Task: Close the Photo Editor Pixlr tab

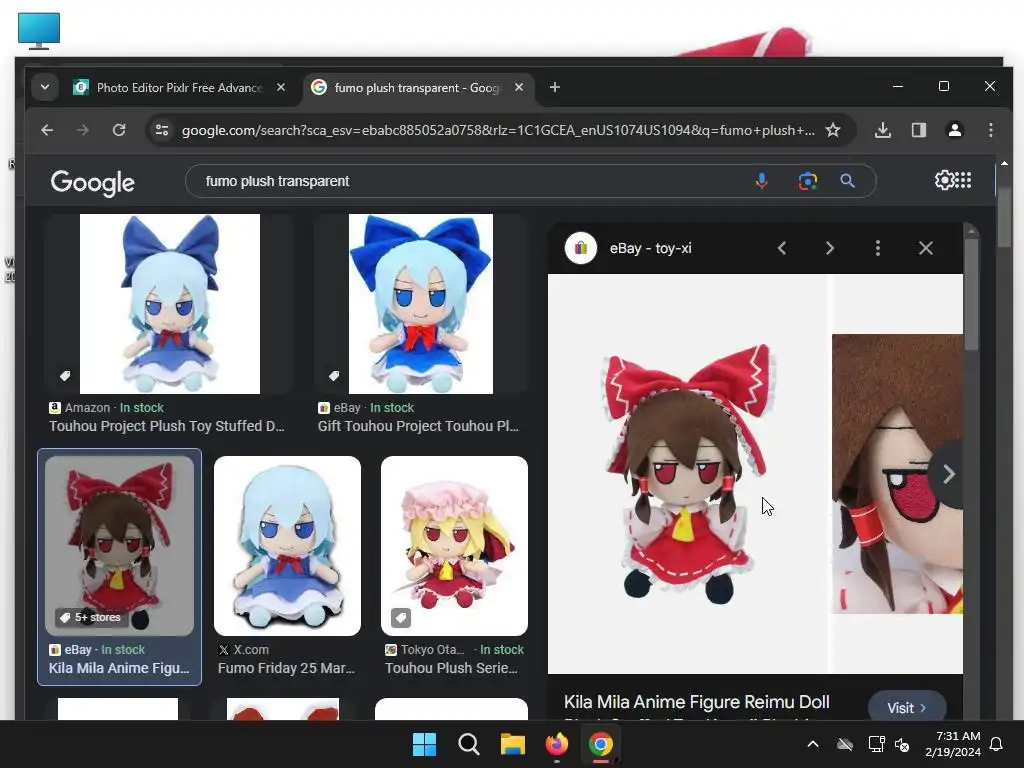Action: tap(281, 87)
